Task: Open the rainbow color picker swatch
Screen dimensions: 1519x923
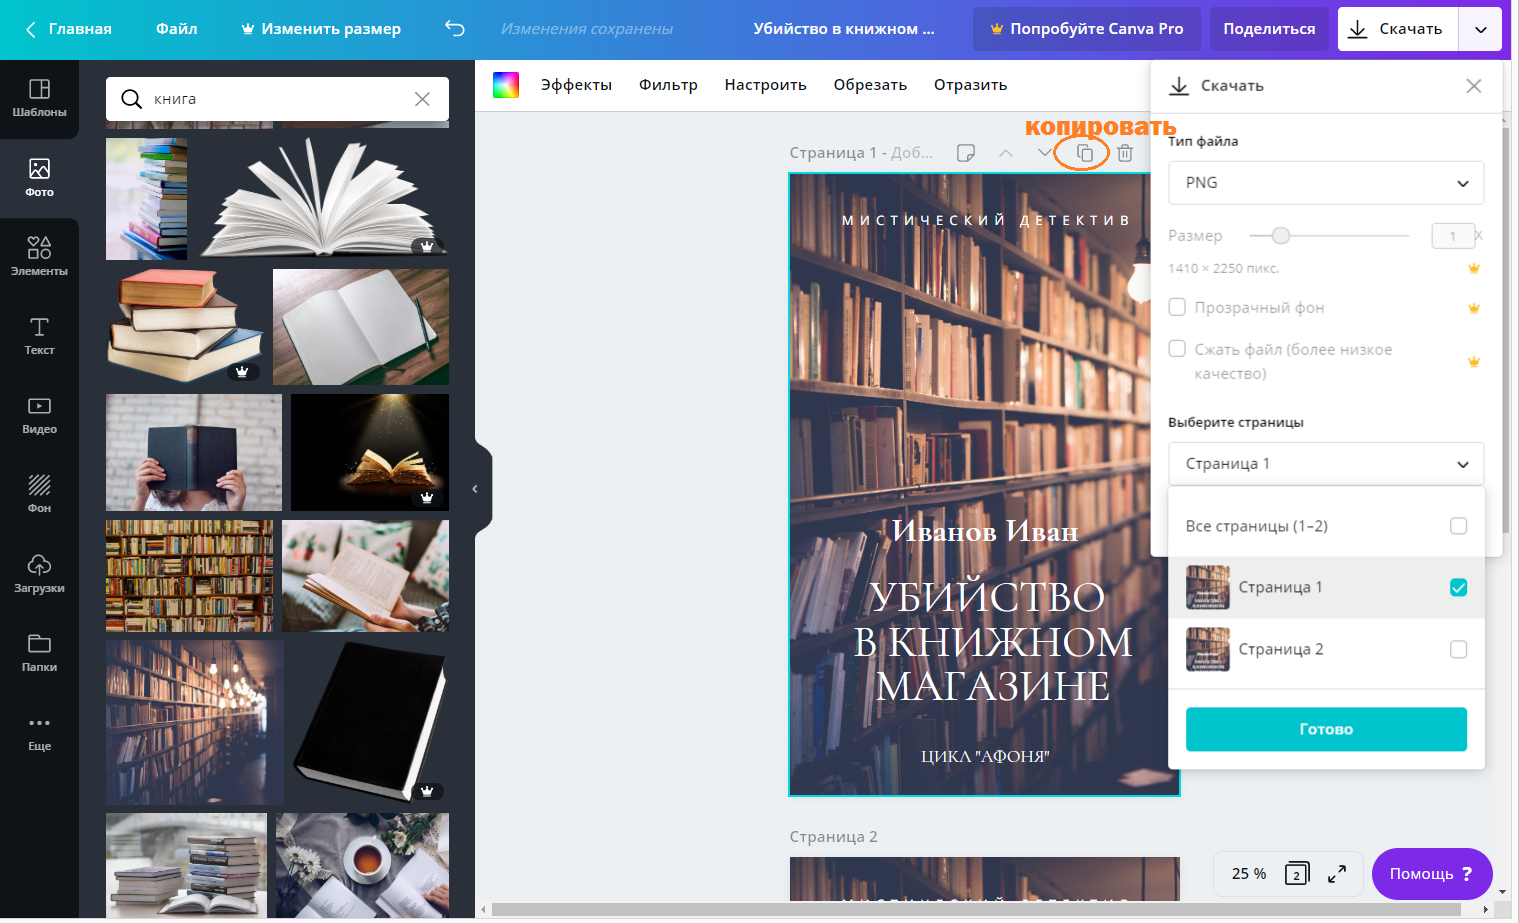Action: click(x=506, y=85)
